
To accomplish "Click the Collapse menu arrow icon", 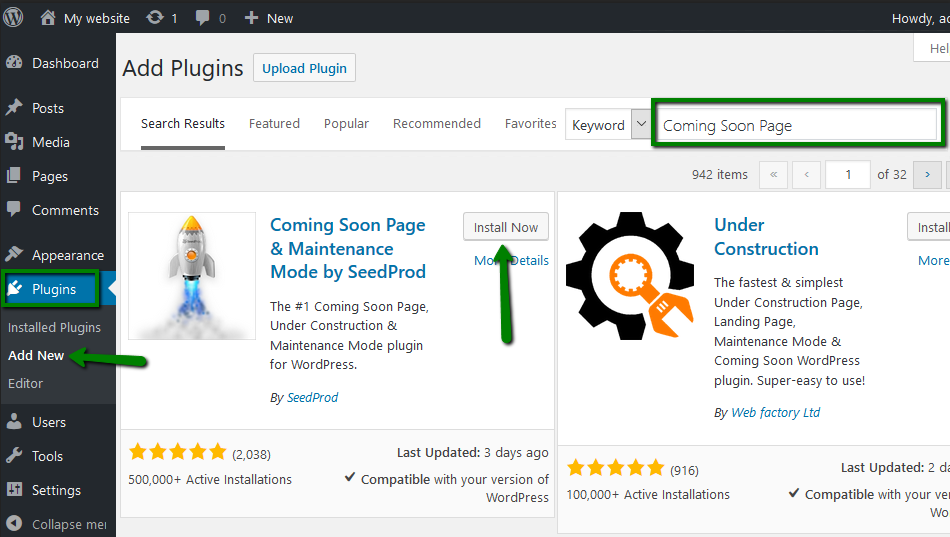I will pos(14,523).
